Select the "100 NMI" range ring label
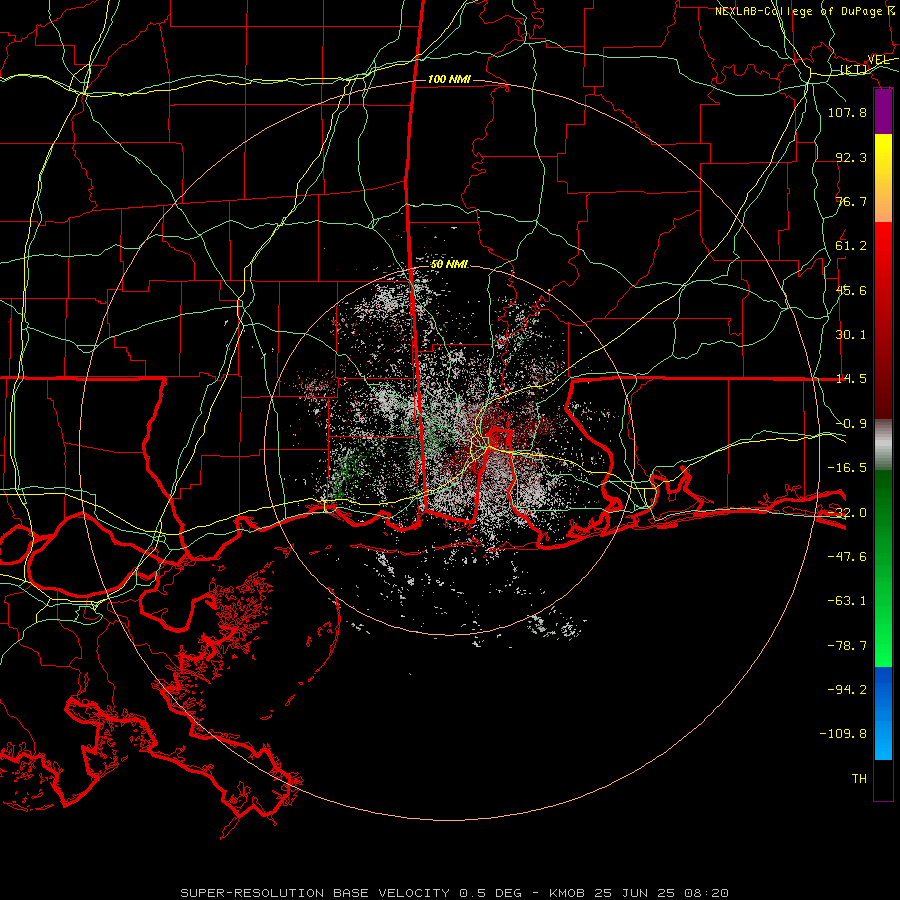Image resolution: width=900 pixels, height=900 pixels. (x=449, y=79)
